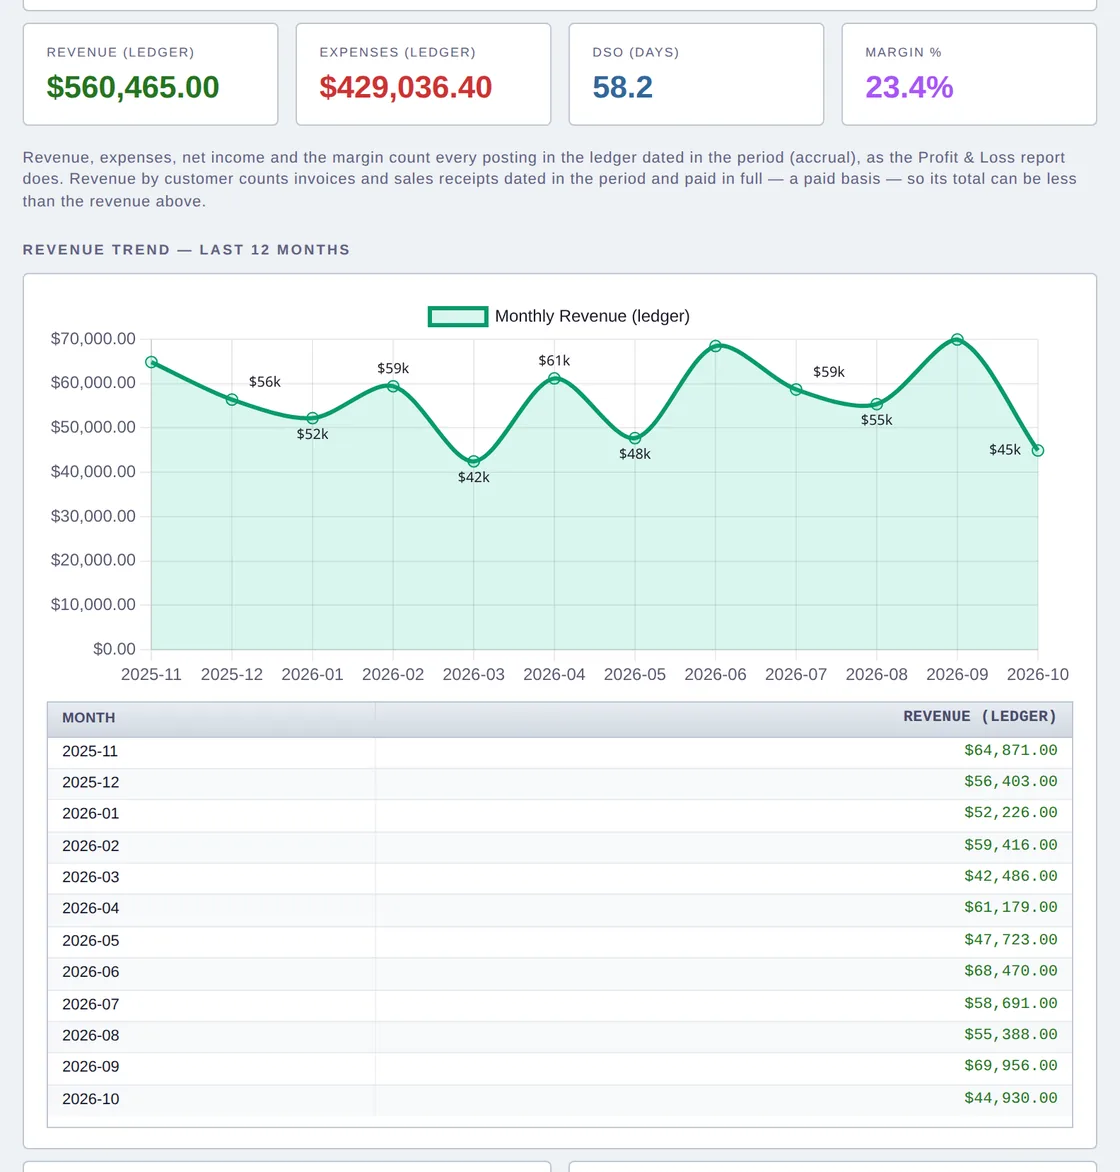Click the Margin % value 23.4%

(909, 87)
